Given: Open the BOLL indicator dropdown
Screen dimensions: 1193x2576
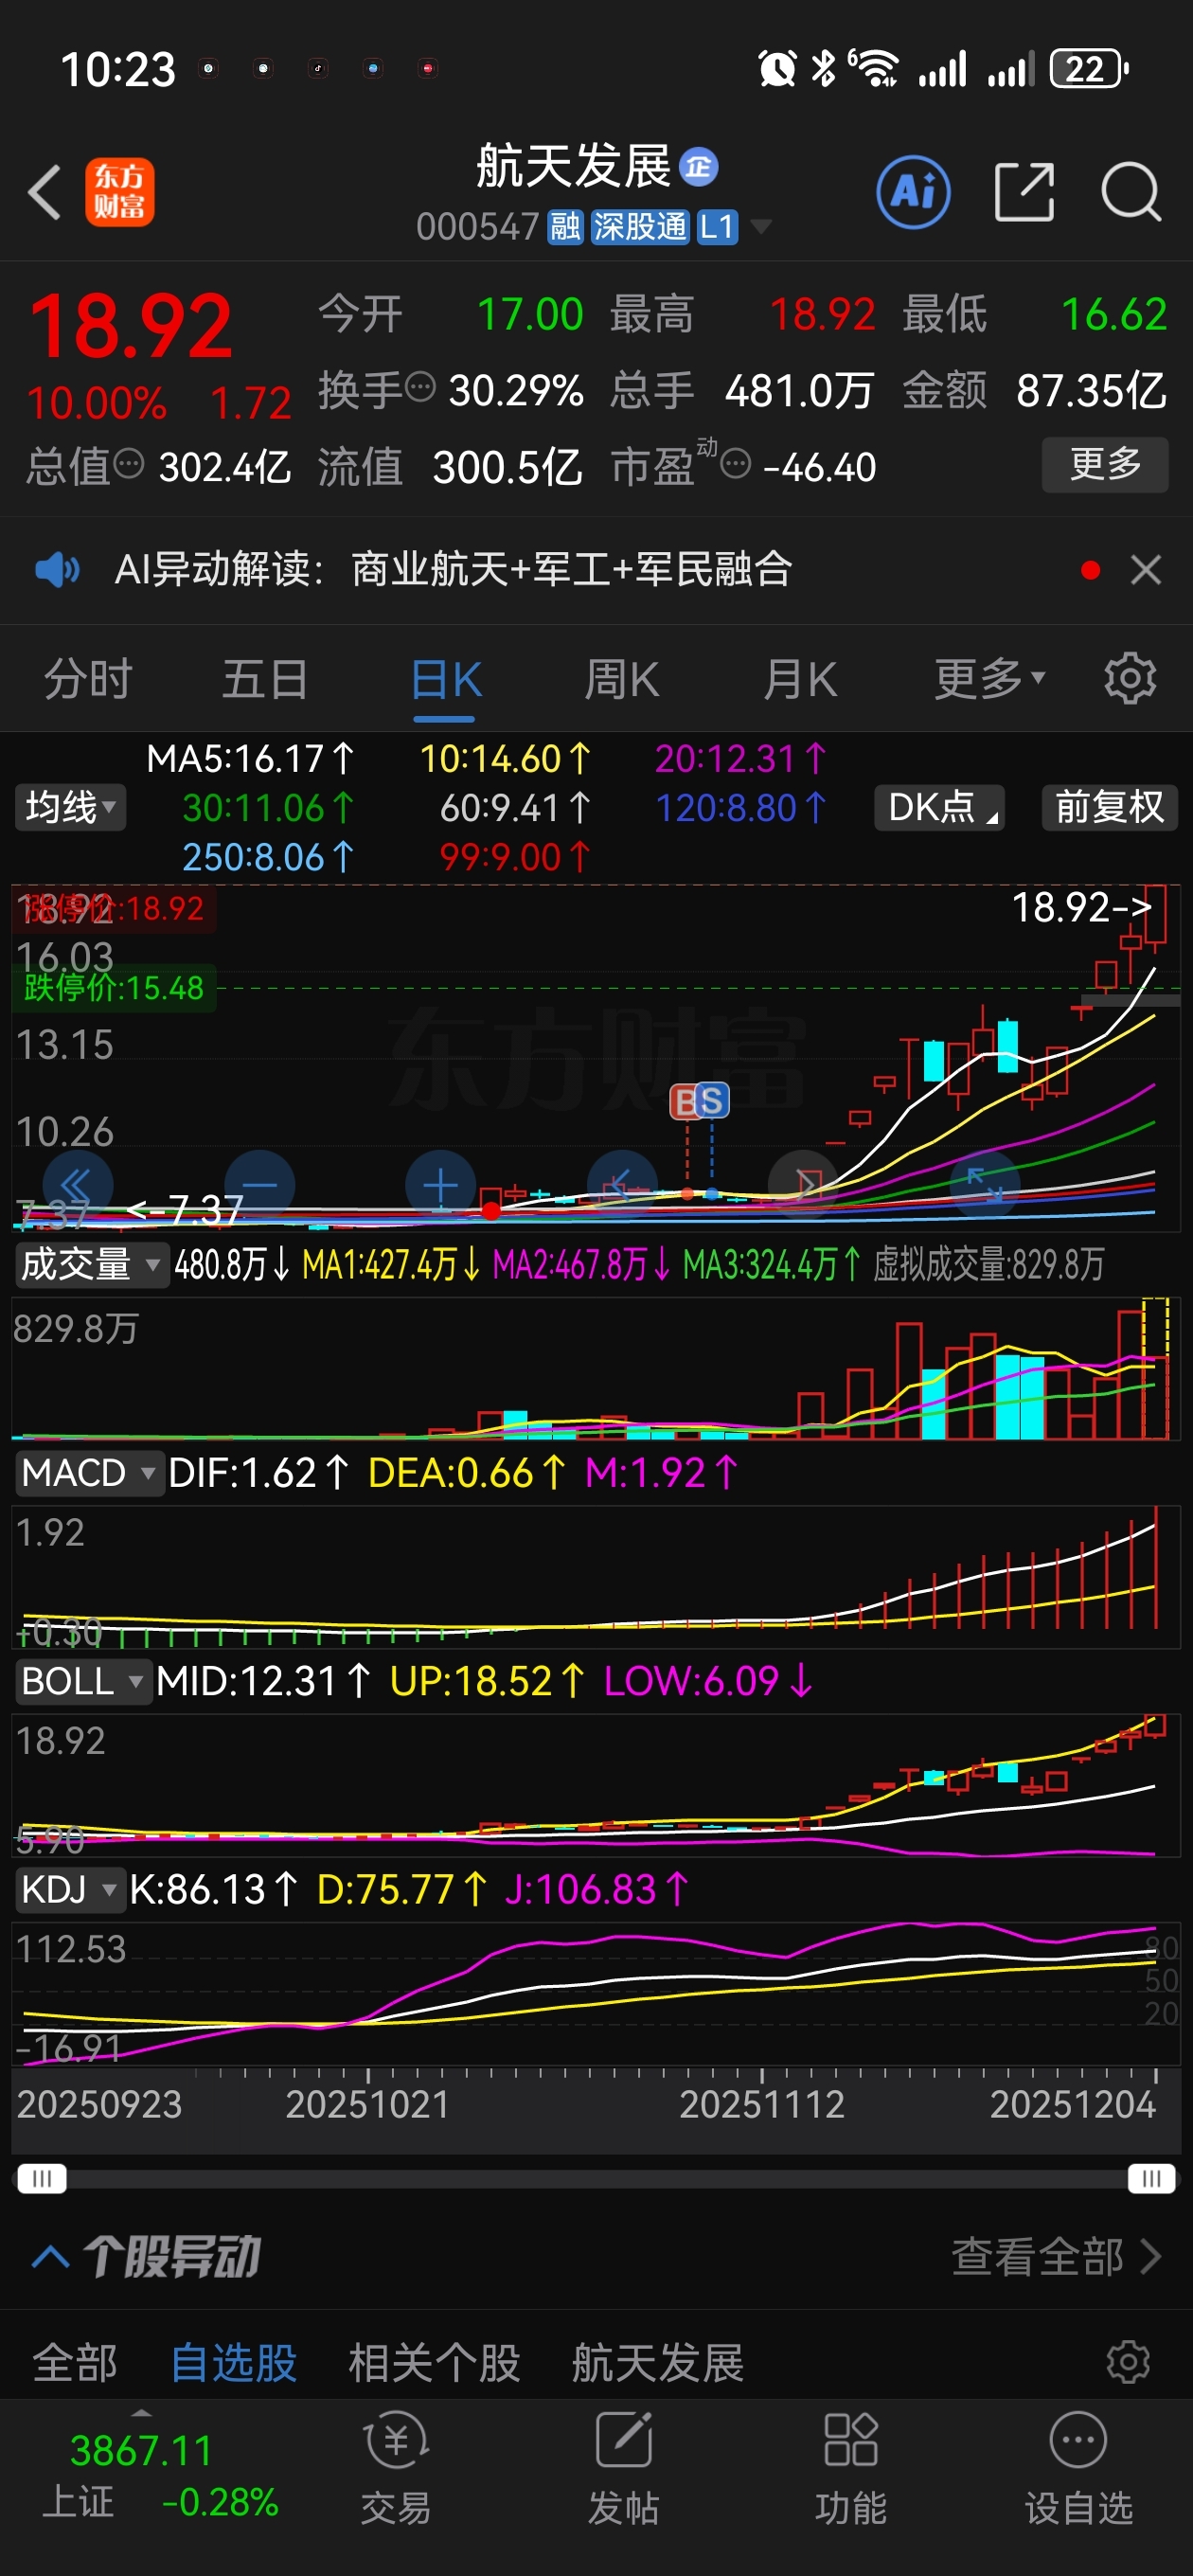Looking at the screenshot, I should click(83, 1681).
